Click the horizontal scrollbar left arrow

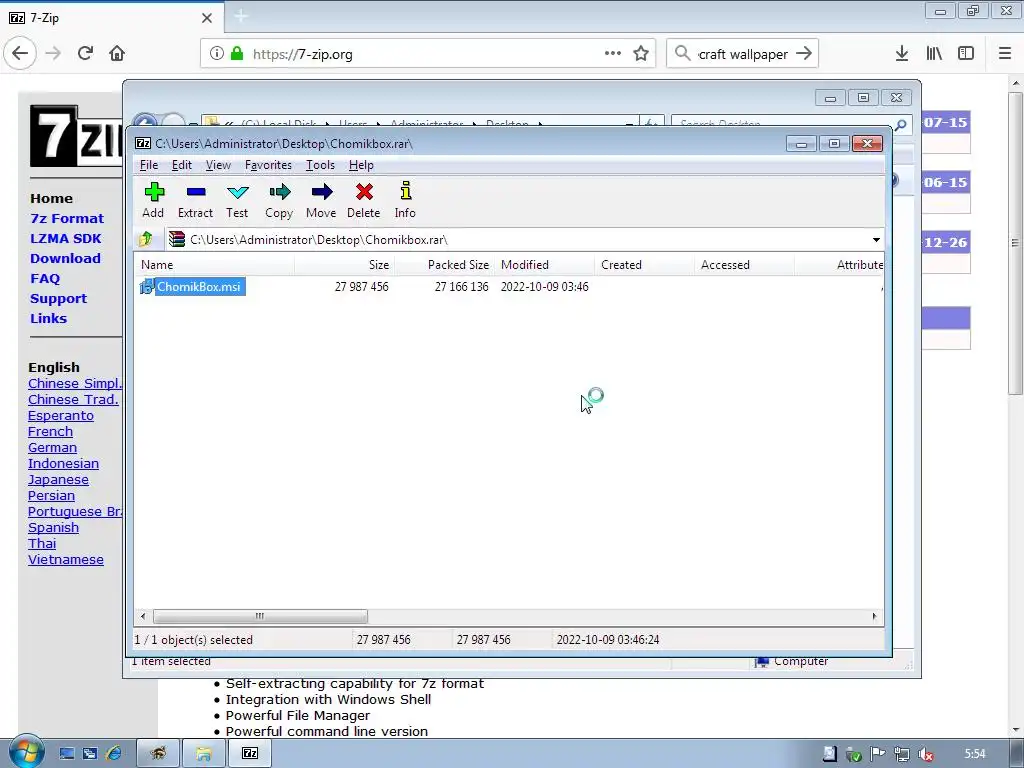point(143,616)
